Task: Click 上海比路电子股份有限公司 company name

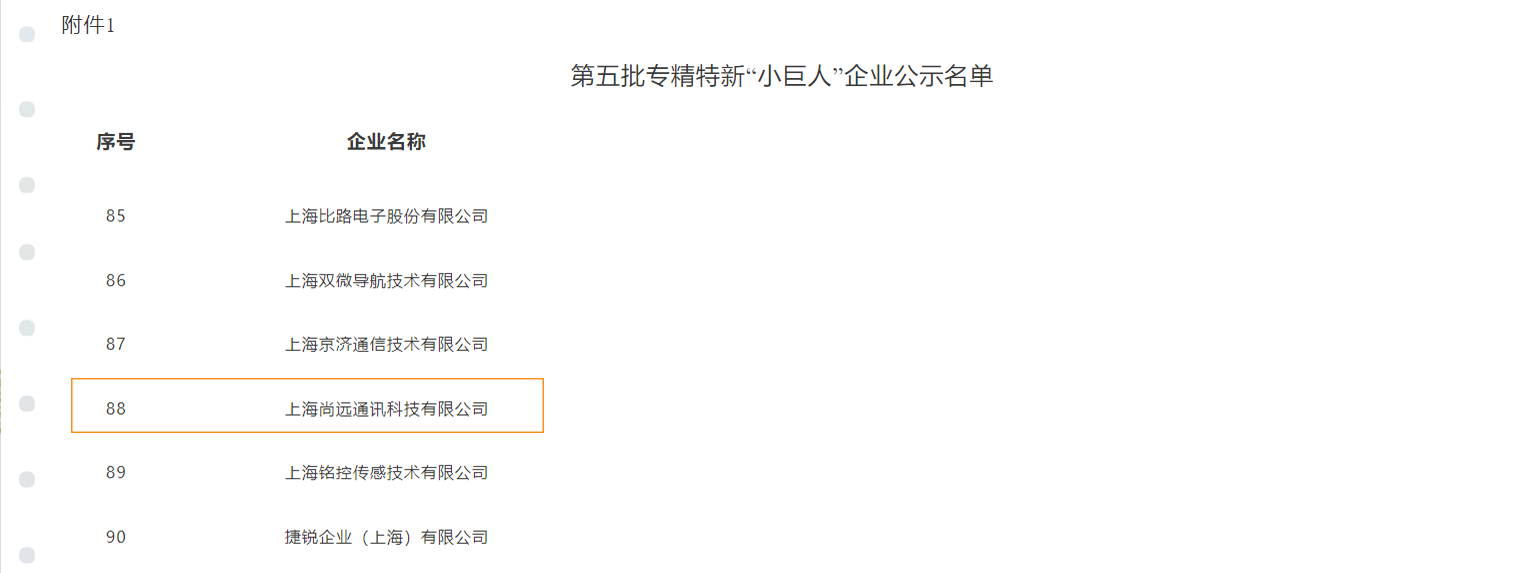Action: click(x=387, y=216)
